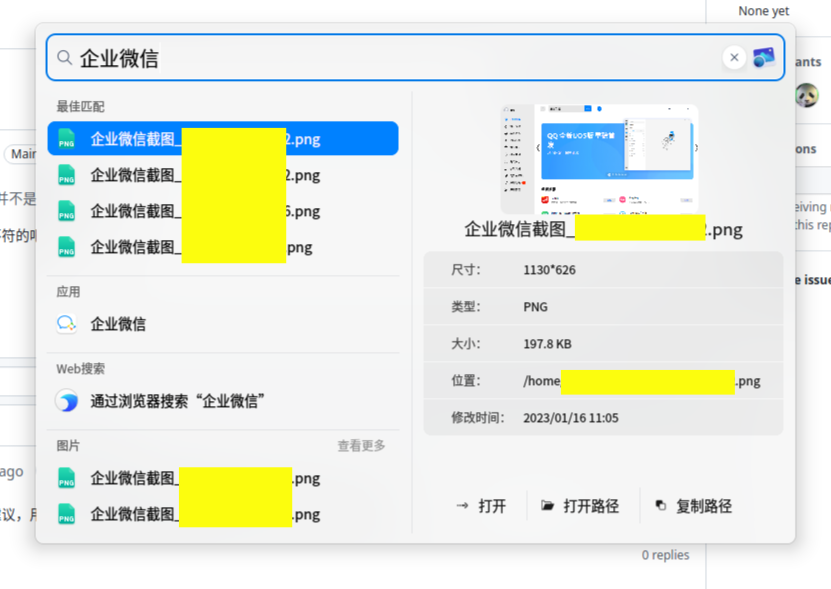Select the 企业微信截图 result ending 6.png
The height and width of the screenshot is (589, 831).
pyautogui.click(x=223, y=211)
